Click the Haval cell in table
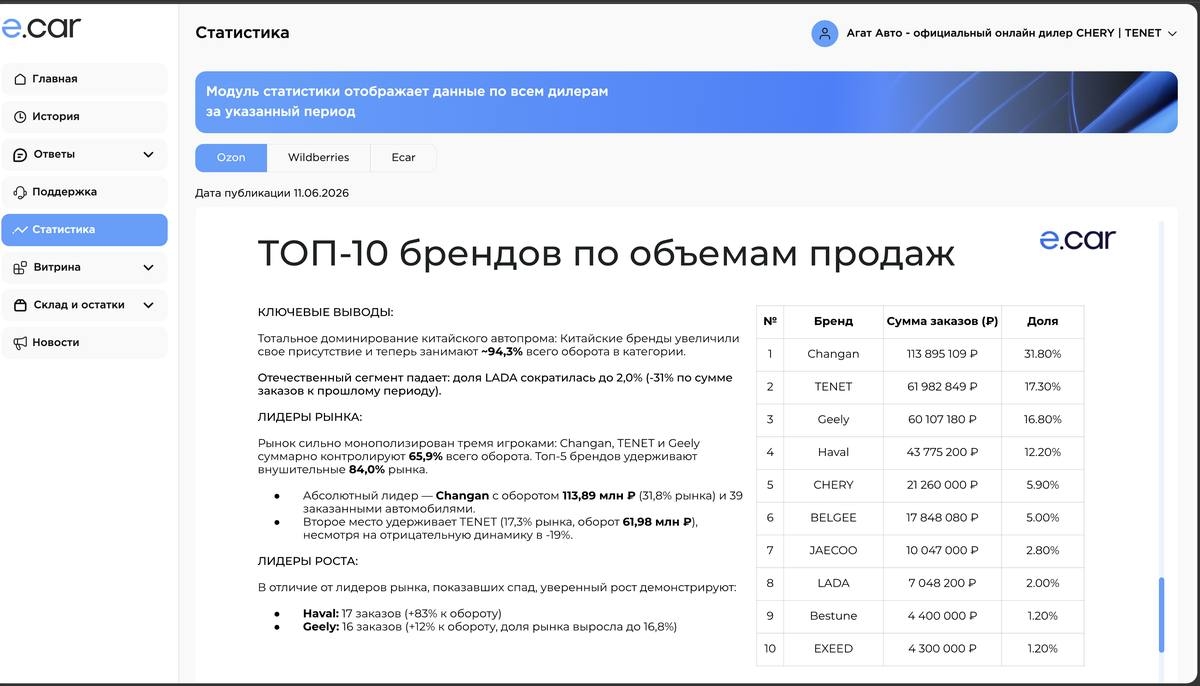This screenshot has width=1200, height=686. pos(833,452)
